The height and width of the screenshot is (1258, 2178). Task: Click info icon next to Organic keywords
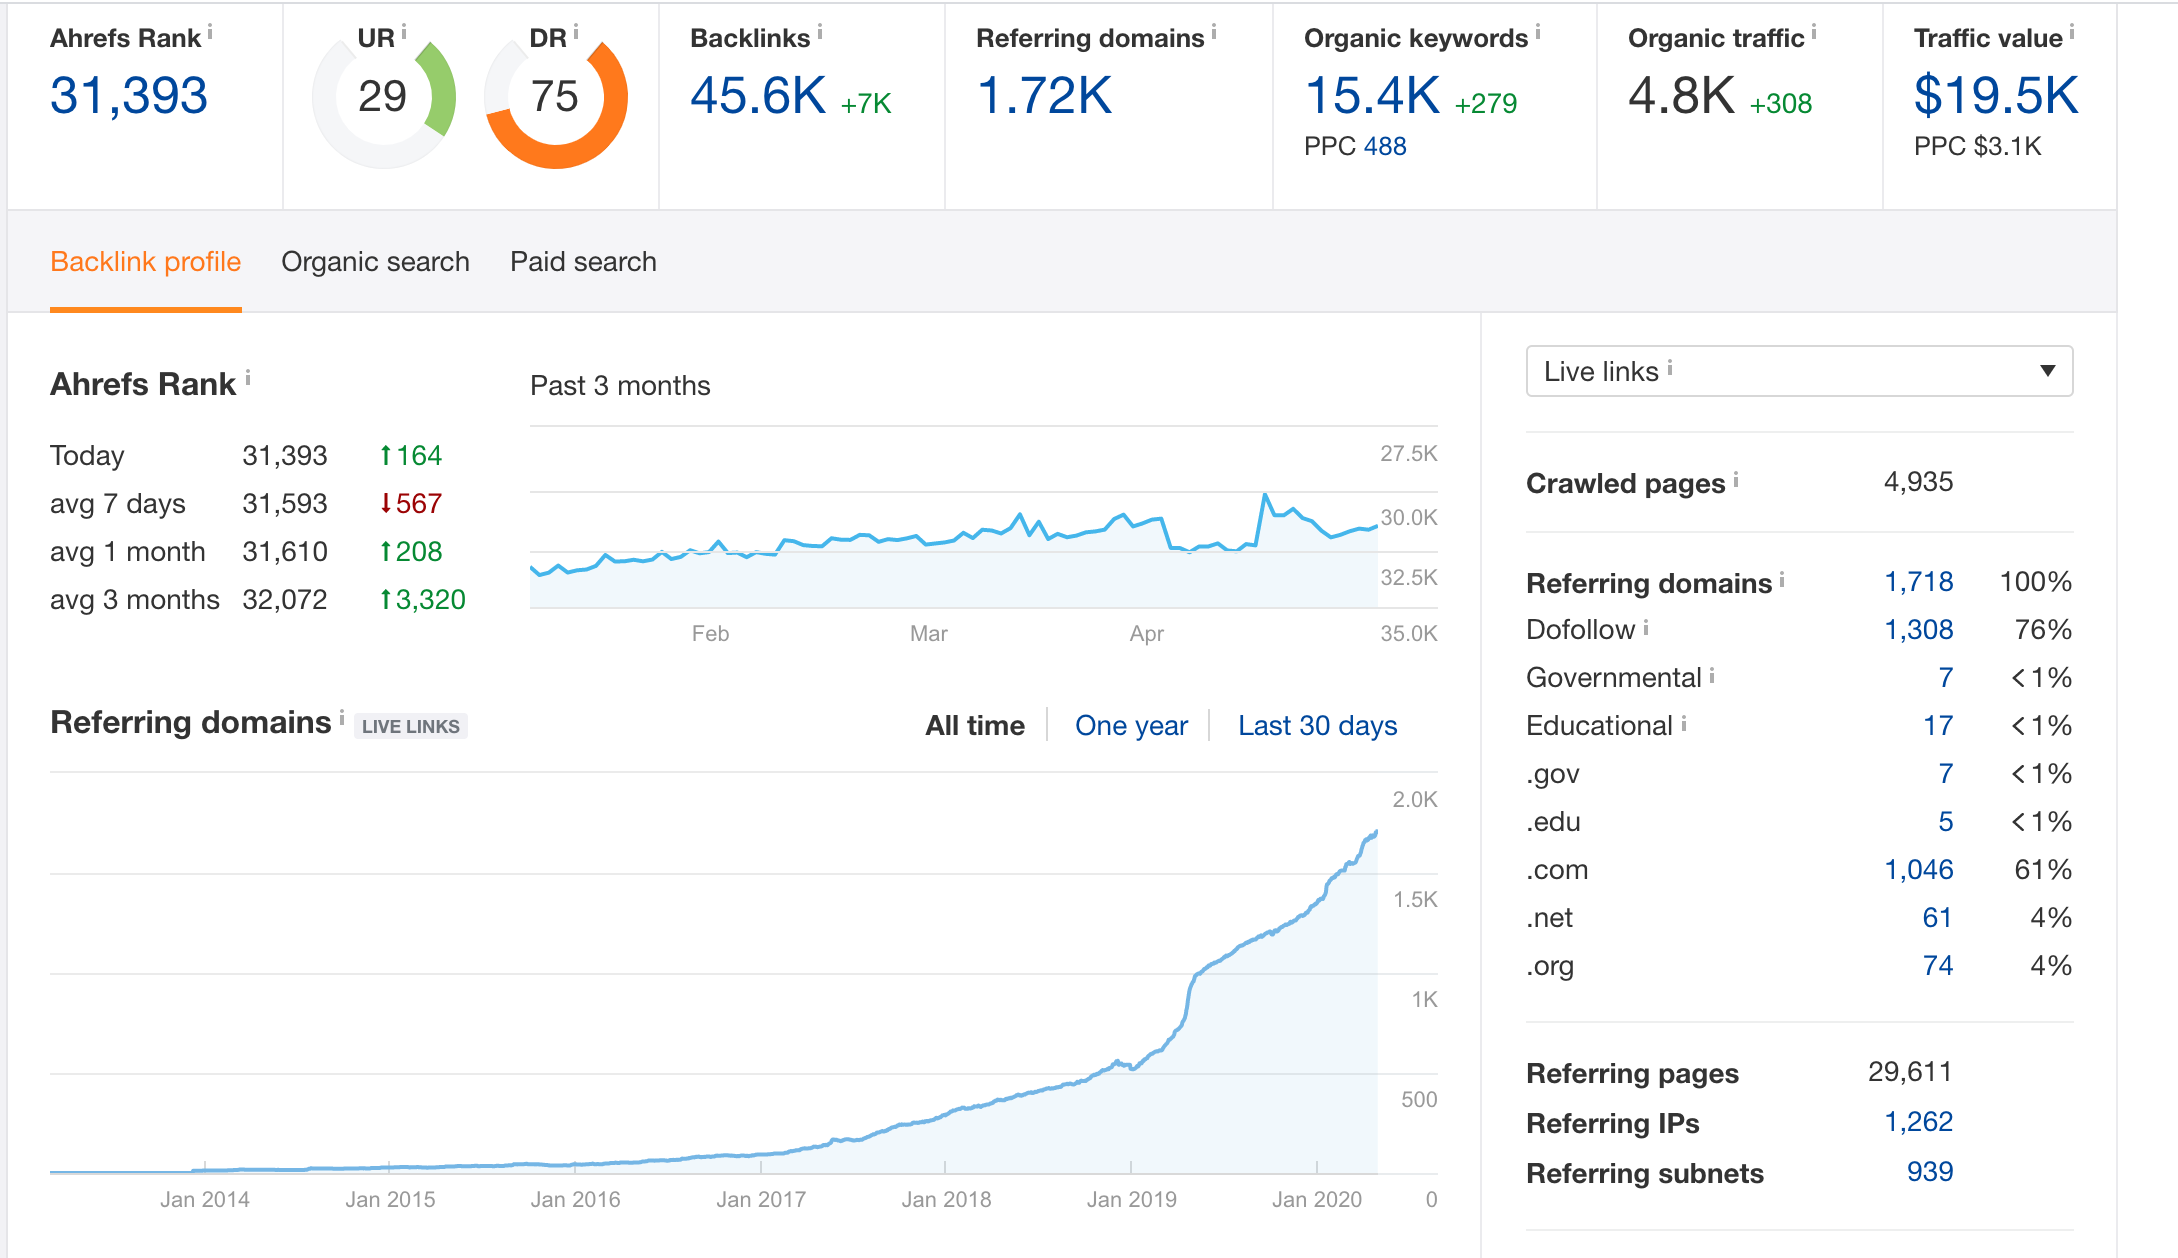[1538, 33]
